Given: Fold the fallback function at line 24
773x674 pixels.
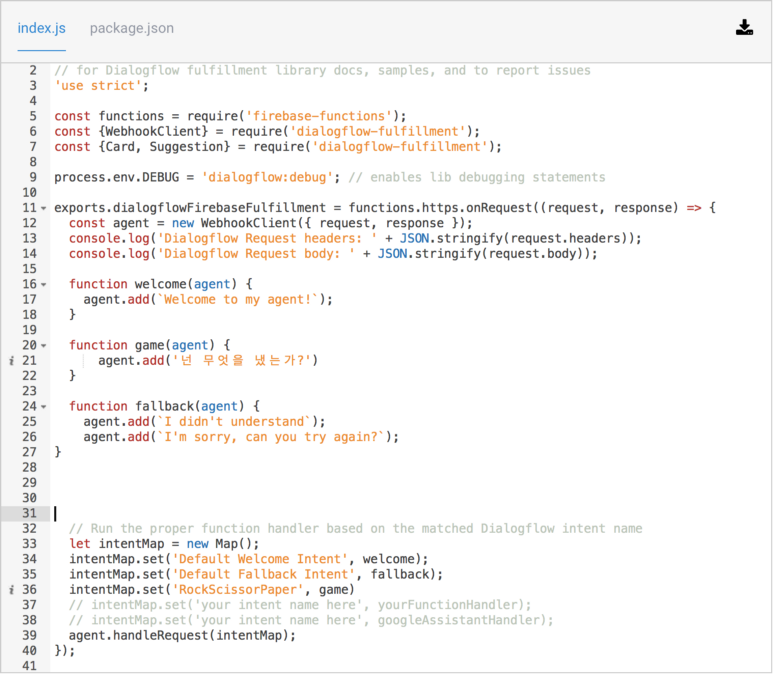Looking at the screenshot, I should tap(43, 407).
